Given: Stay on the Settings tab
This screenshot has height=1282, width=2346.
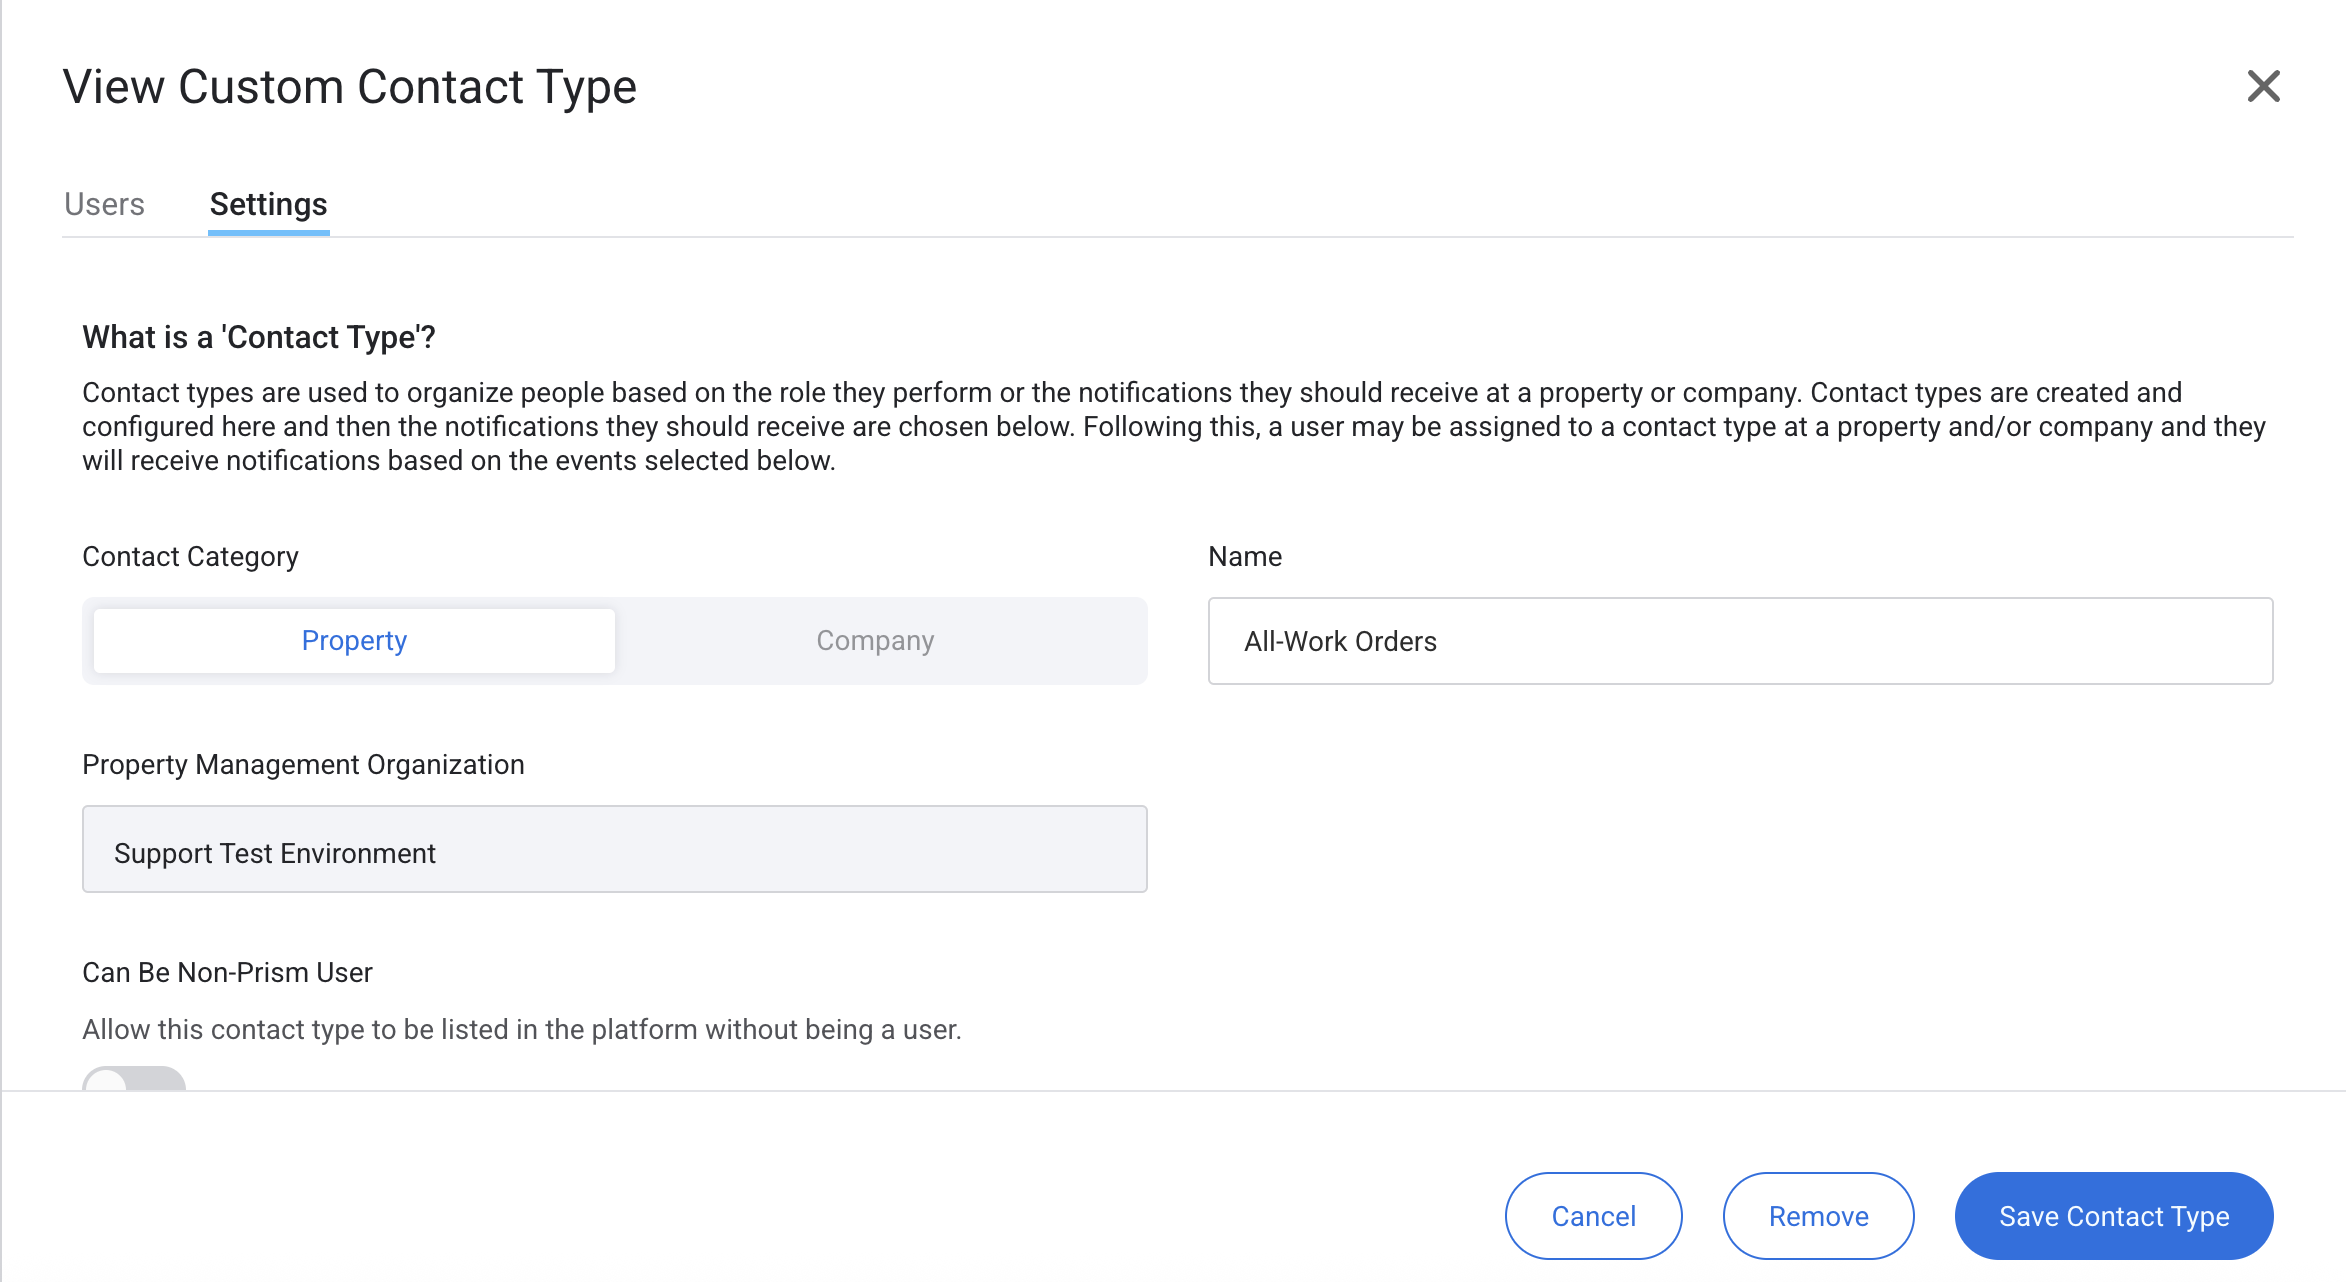Looking at the screenshot, I should tap(267, 204).
